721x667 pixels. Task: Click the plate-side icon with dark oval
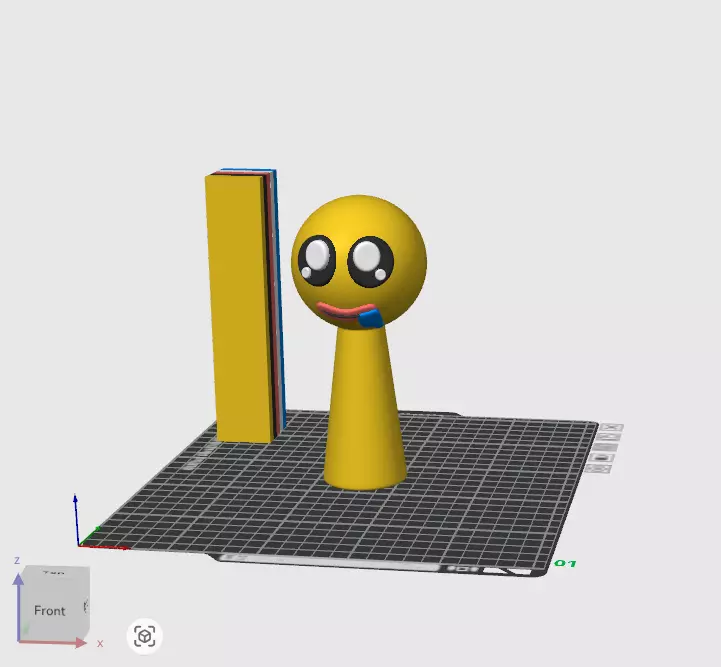(x=601, y=458)
